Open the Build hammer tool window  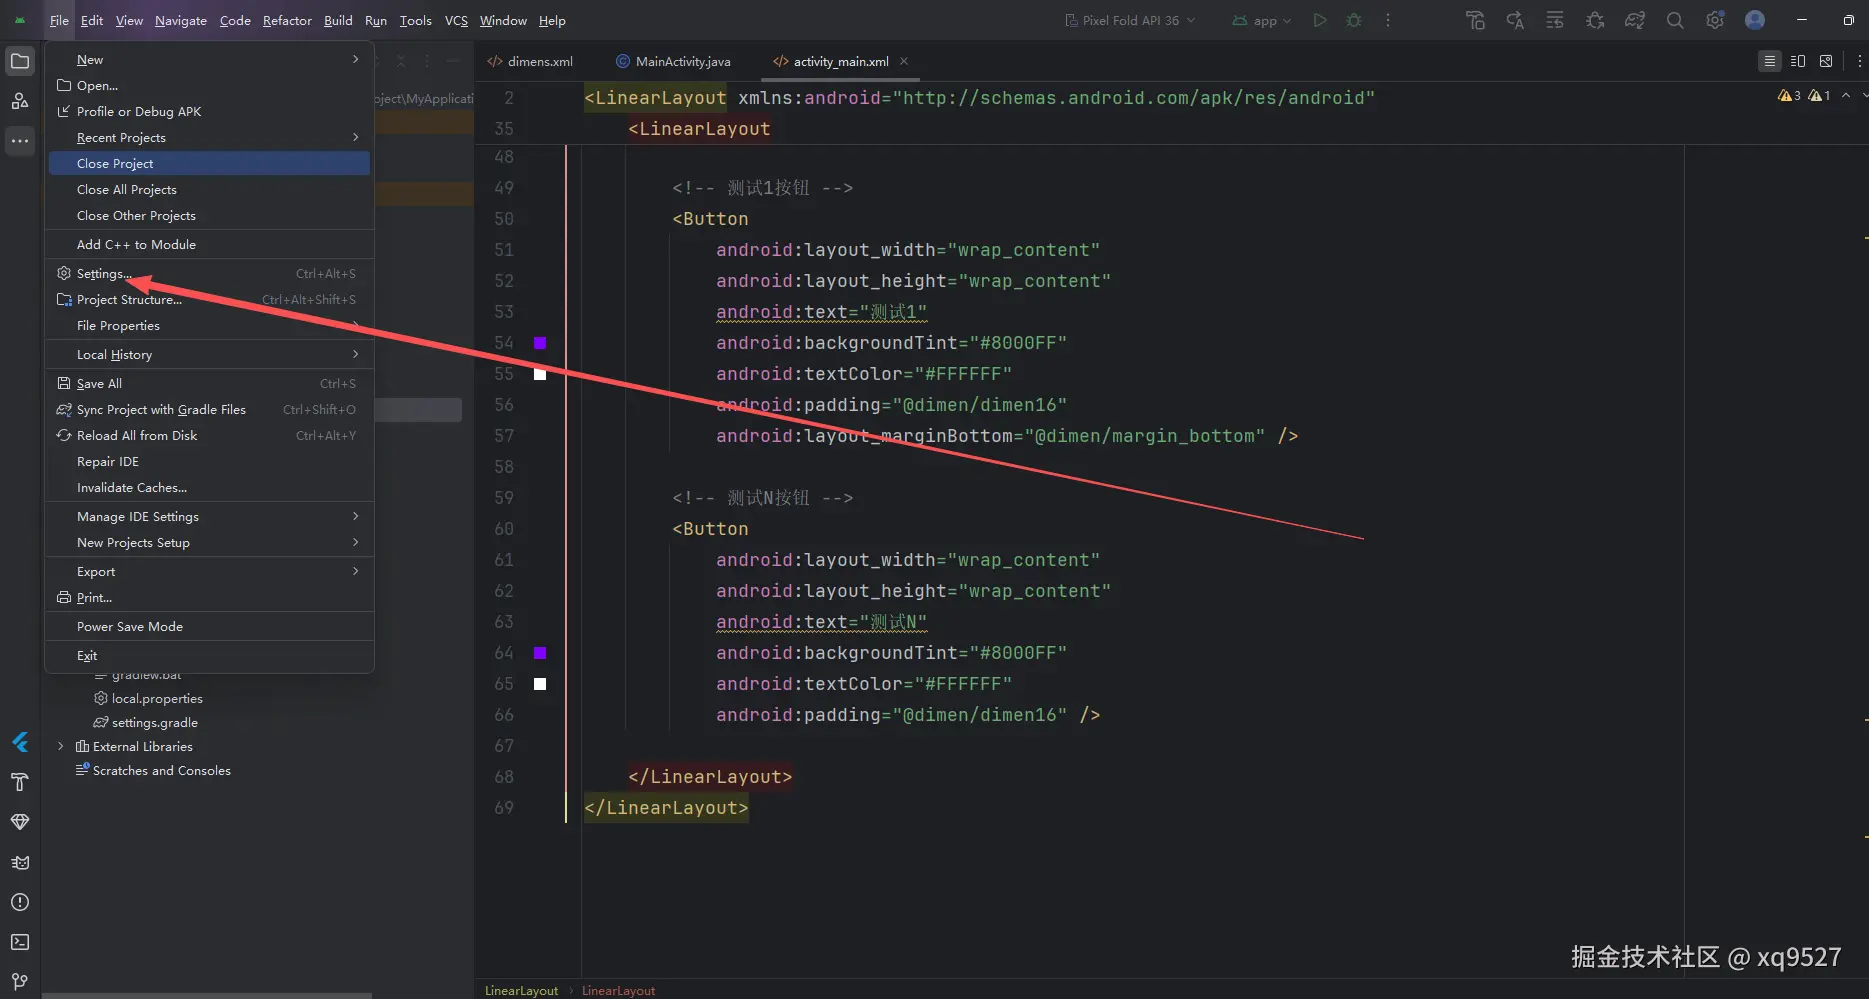point(20,782)
